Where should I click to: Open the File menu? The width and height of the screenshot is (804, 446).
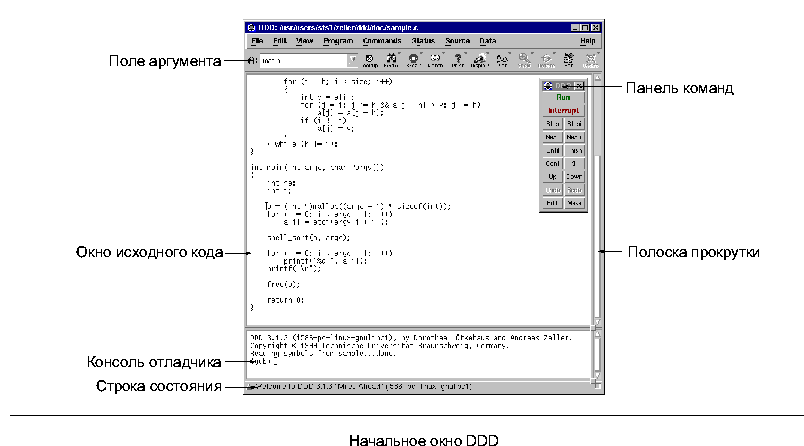(x=258, y=41)
